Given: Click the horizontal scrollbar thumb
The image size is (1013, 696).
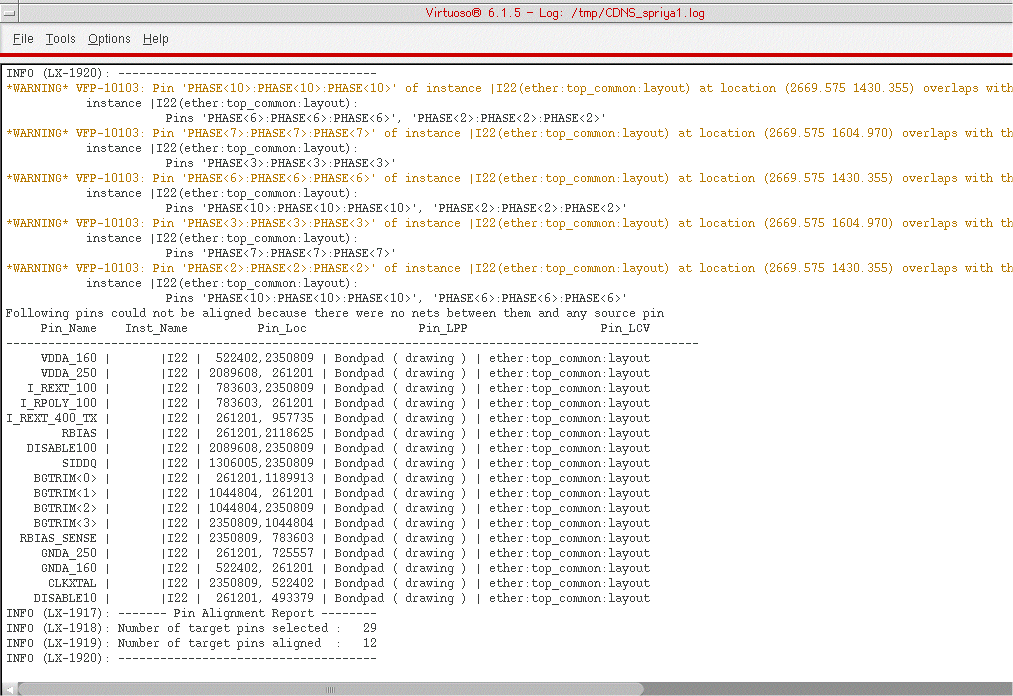Looking at the screenshot, I should (330, 689).
